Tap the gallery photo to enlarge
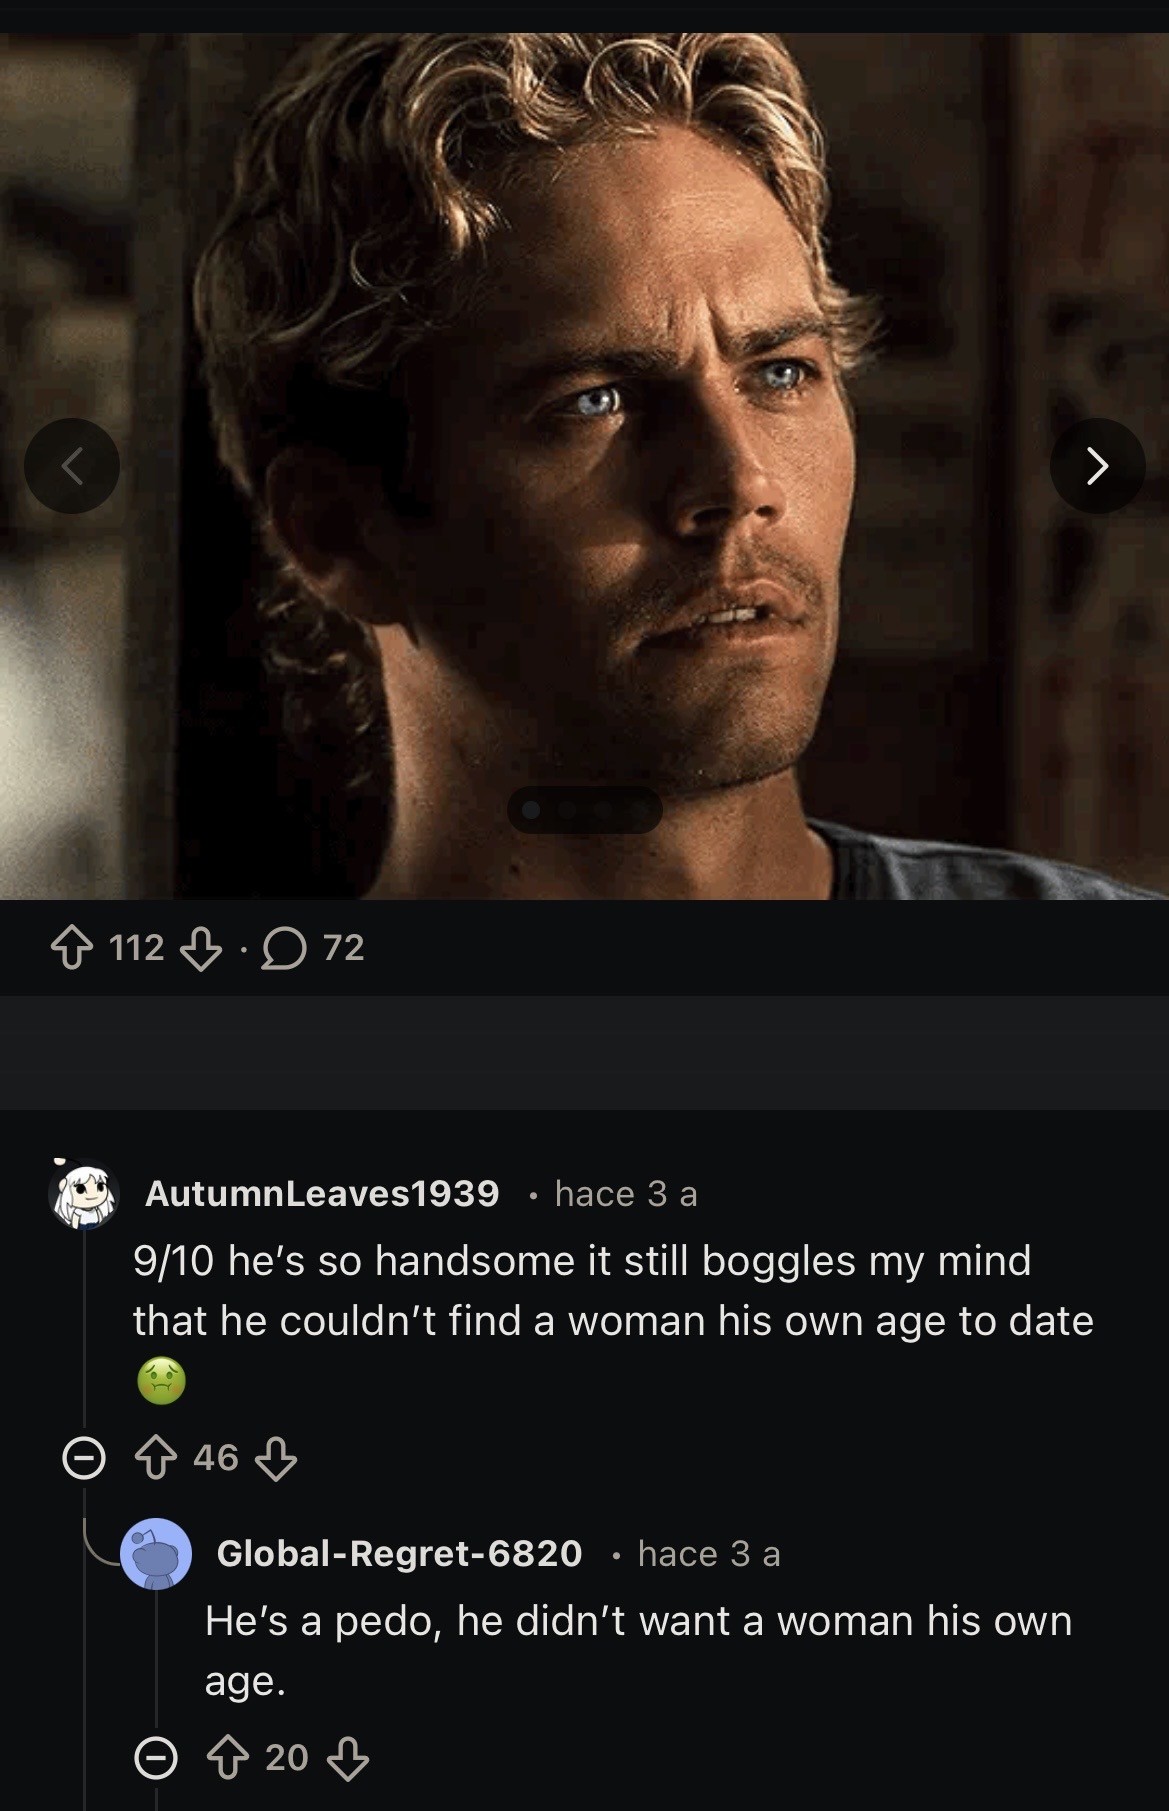 point(584,465)
